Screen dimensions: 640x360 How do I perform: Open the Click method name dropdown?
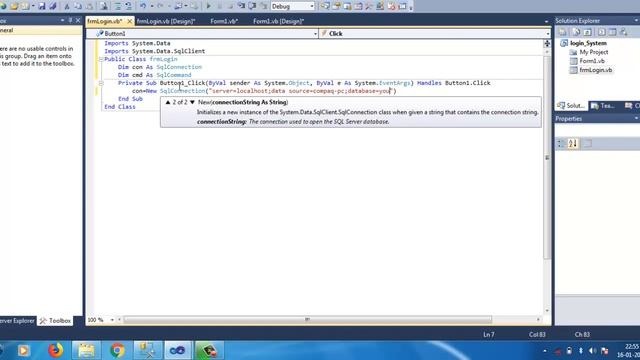pyautogui.click(x=435, y=33)
